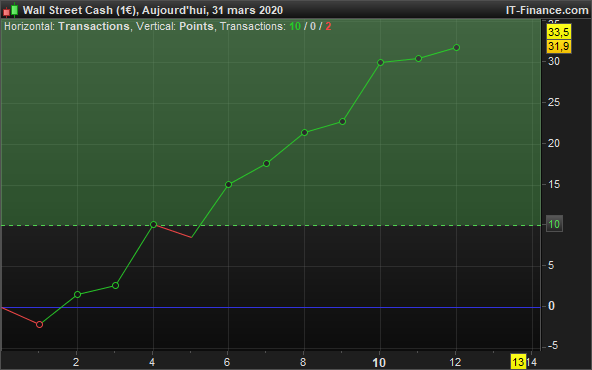Click the yellow 13 marker on the horizontal axis
The width and height of the screenshot is (592, 370).
coord(518,362)
